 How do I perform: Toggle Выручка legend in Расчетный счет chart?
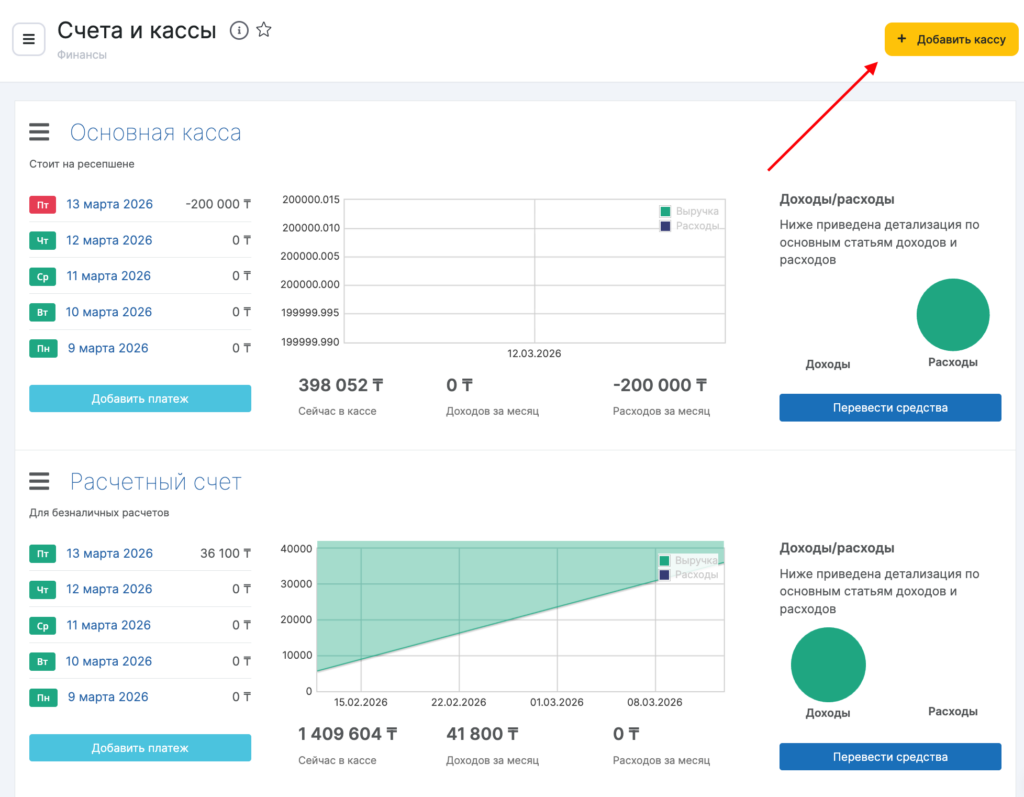689,561
